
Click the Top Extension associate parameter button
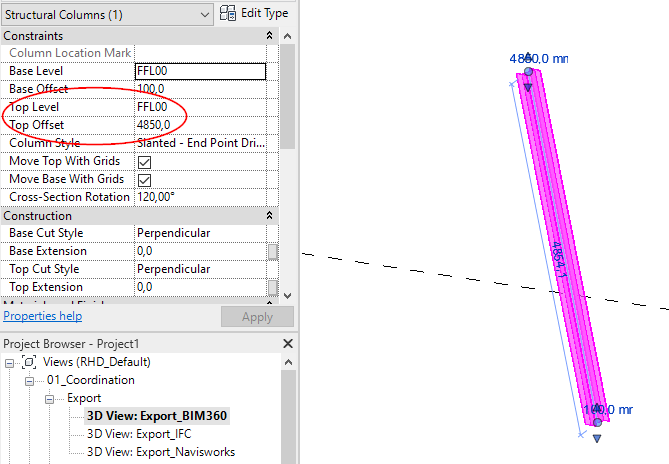(x=273, y=287)
